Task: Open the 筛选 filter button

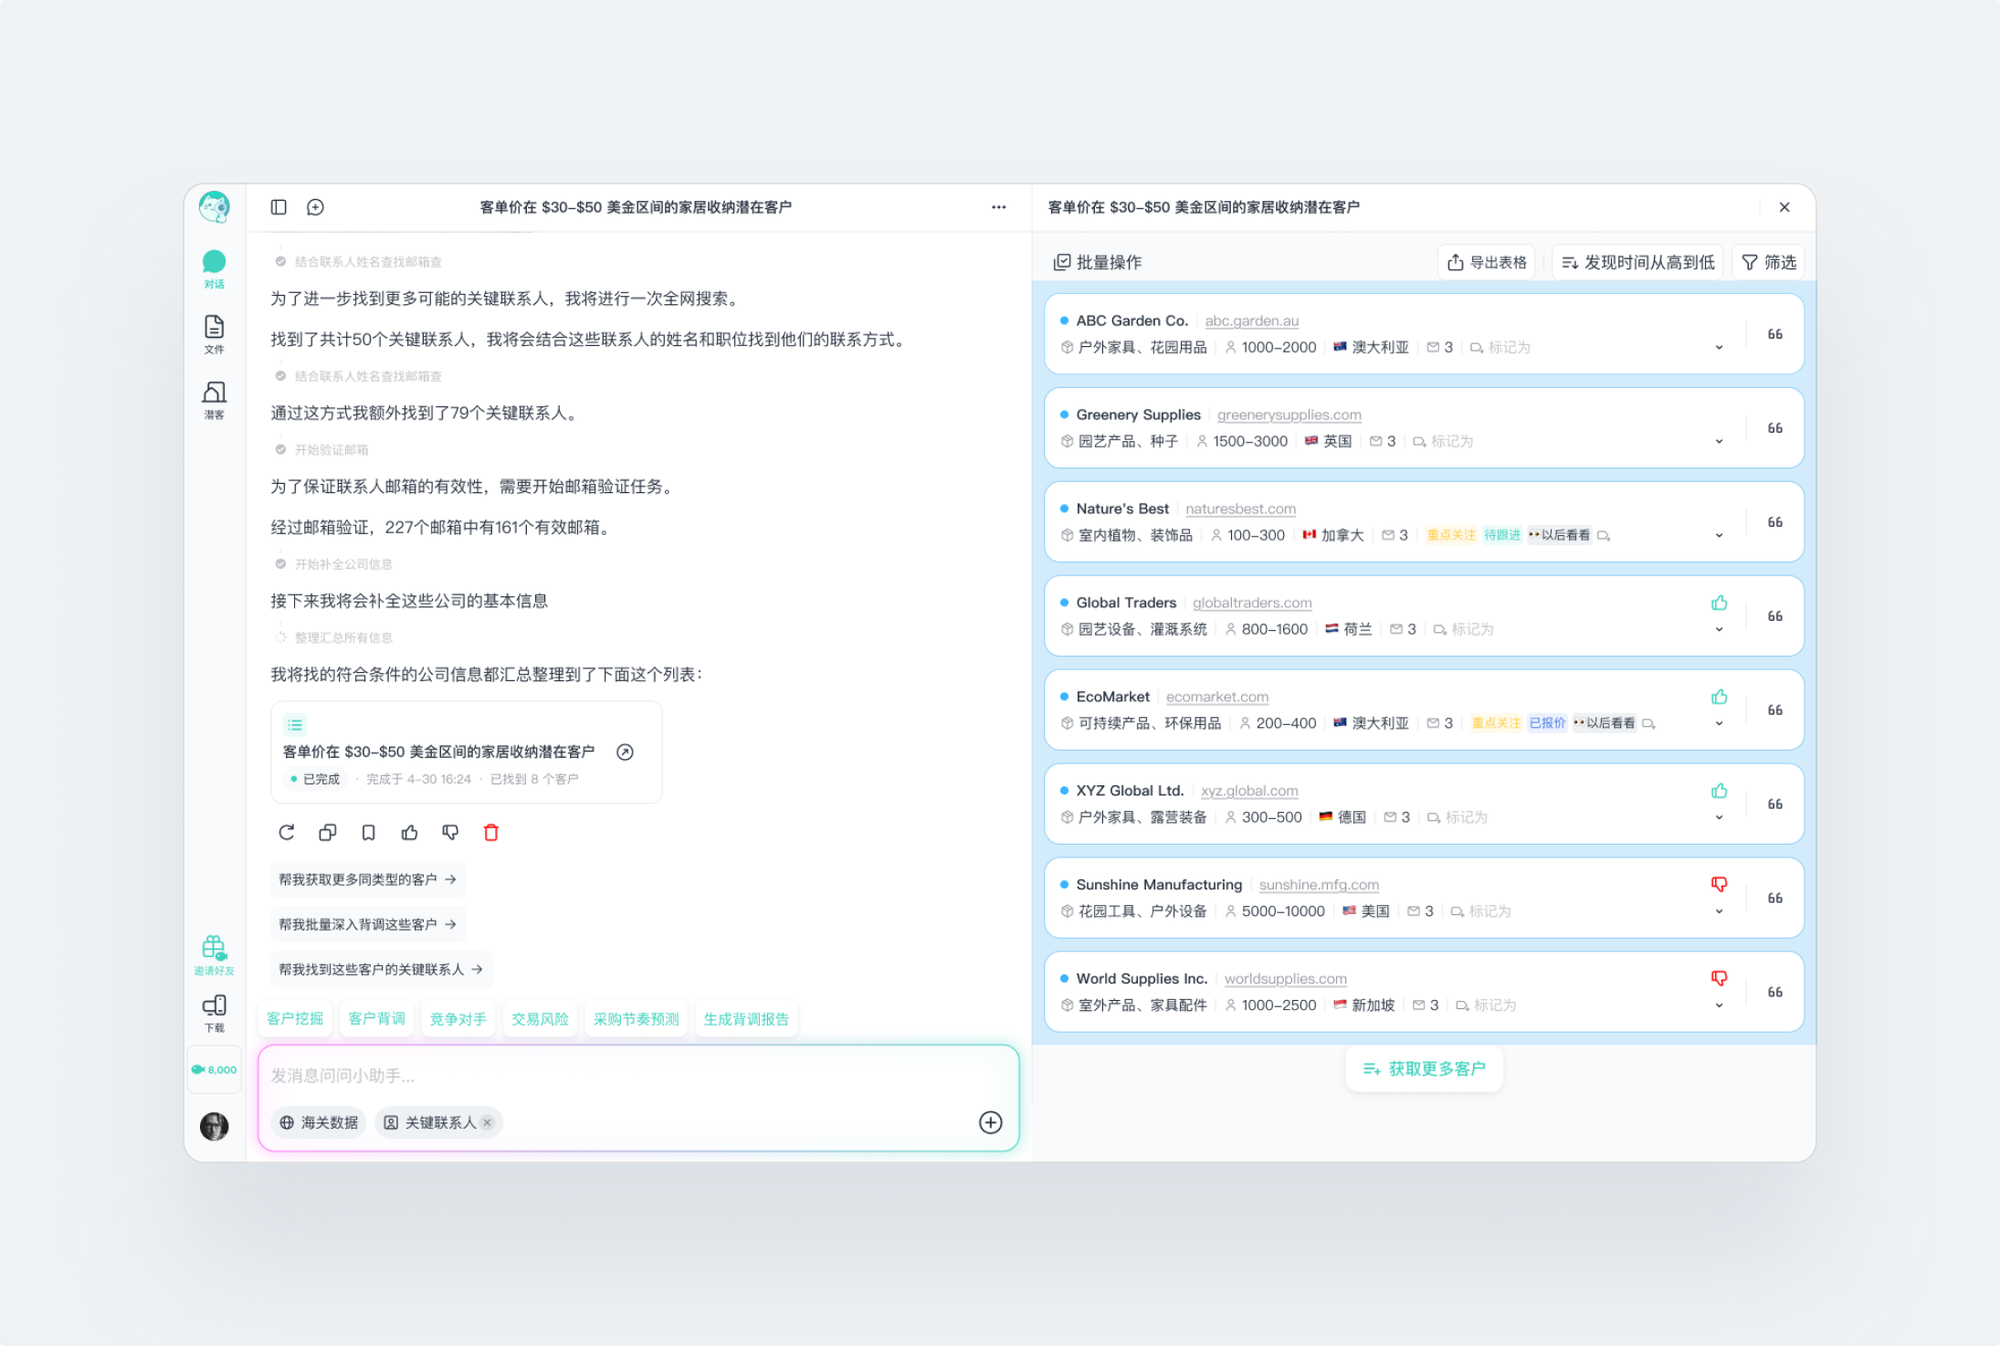Action: pyautogui.click(x=1769, y=262)
